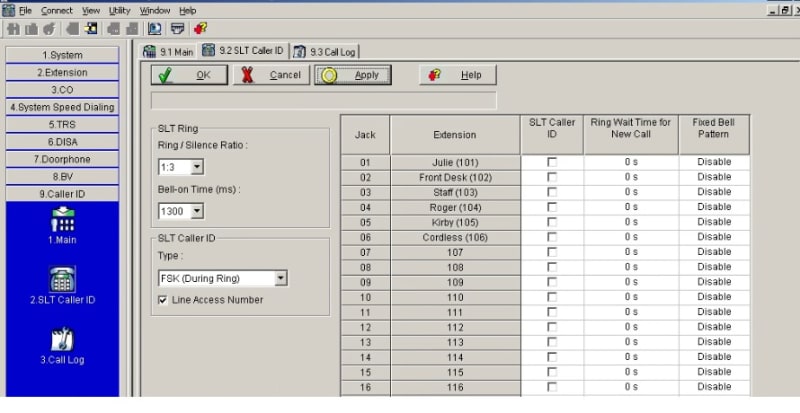Click the fourth greyed toolbar icon
800x413 pixels.
(x=72, y=29)
